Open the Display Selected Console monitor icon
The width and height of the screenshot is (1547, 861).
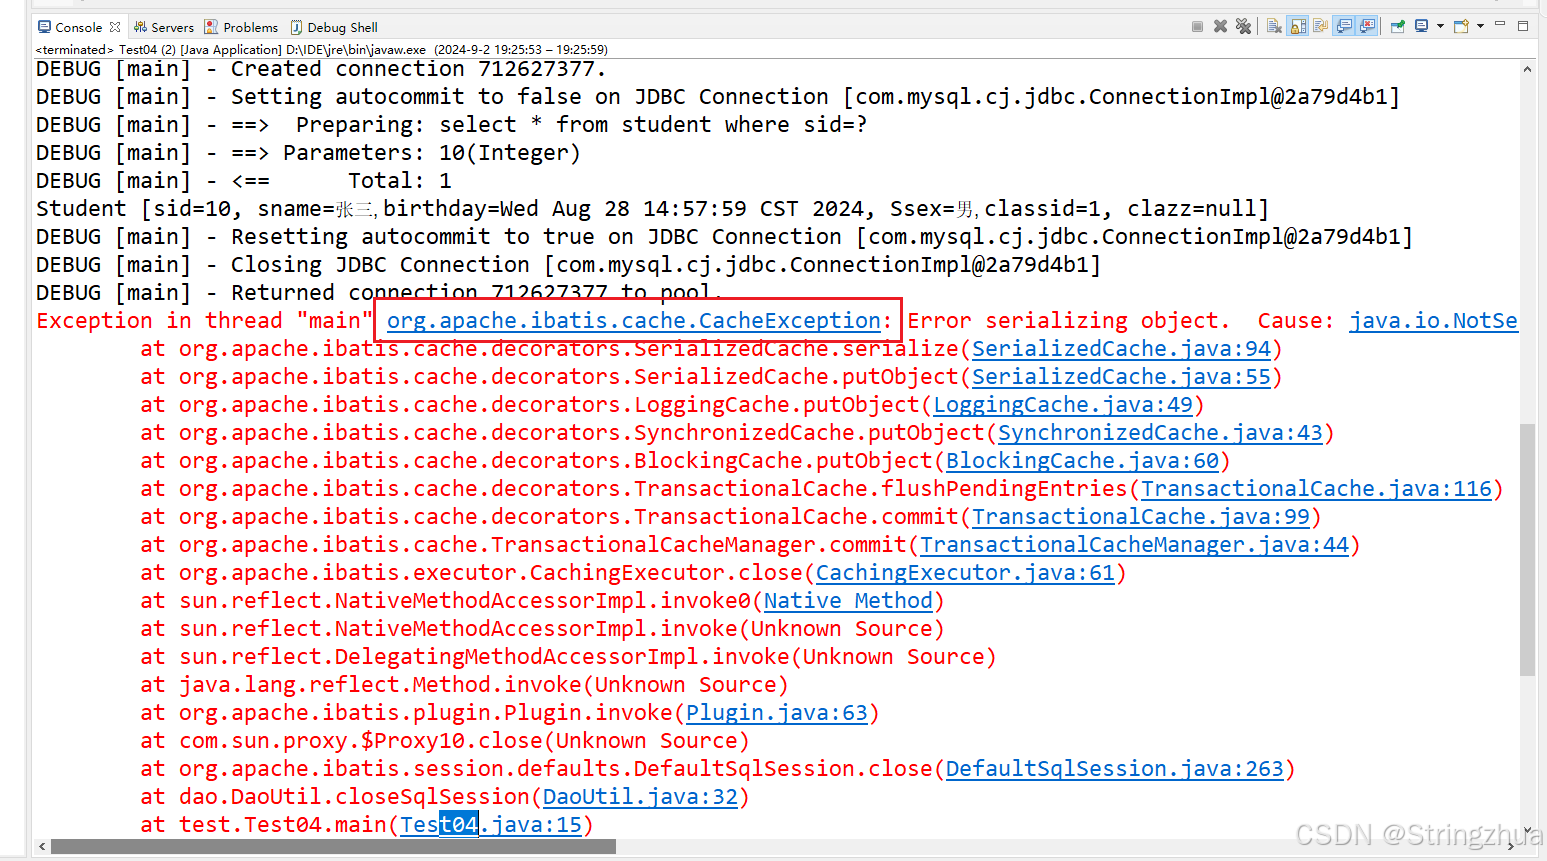tap(1421, 27)
